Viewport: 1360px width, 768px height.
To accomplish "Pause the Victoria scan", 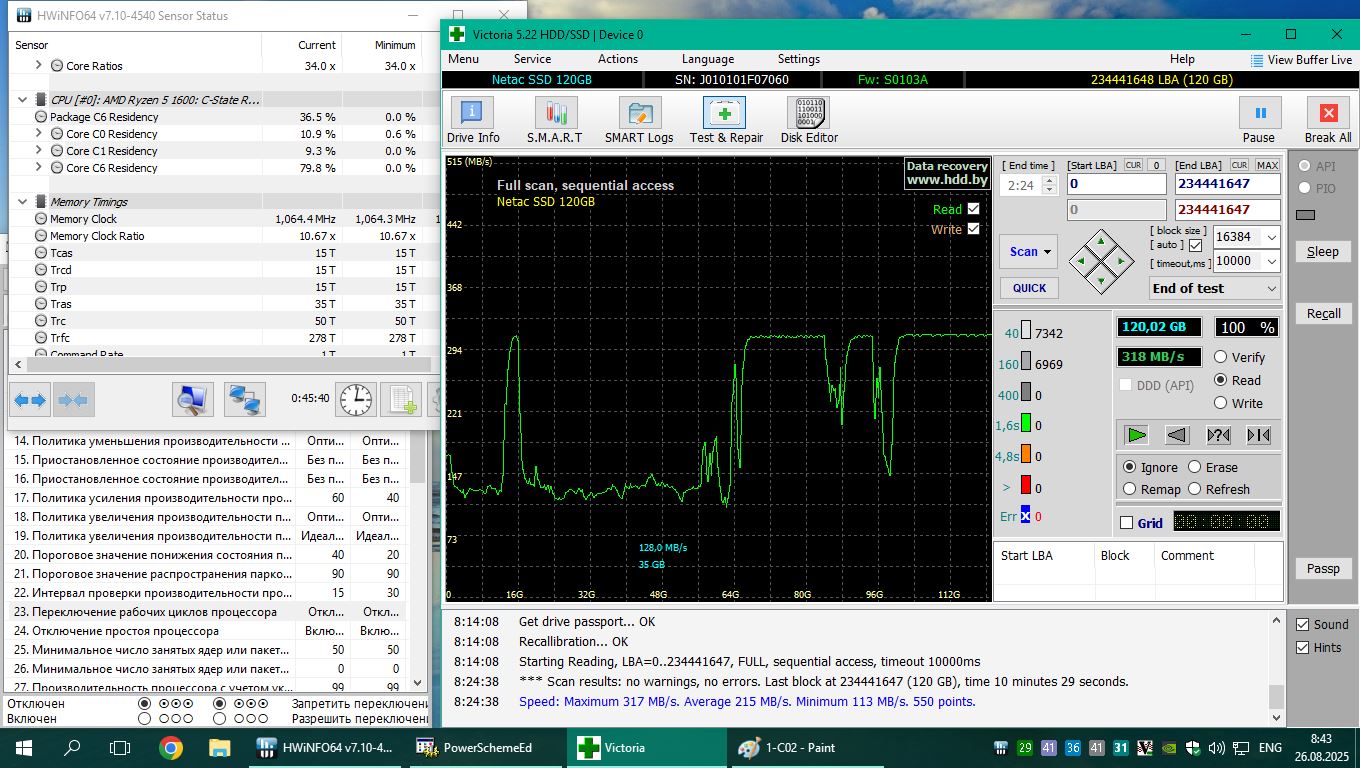I will tap(1259, 121).
